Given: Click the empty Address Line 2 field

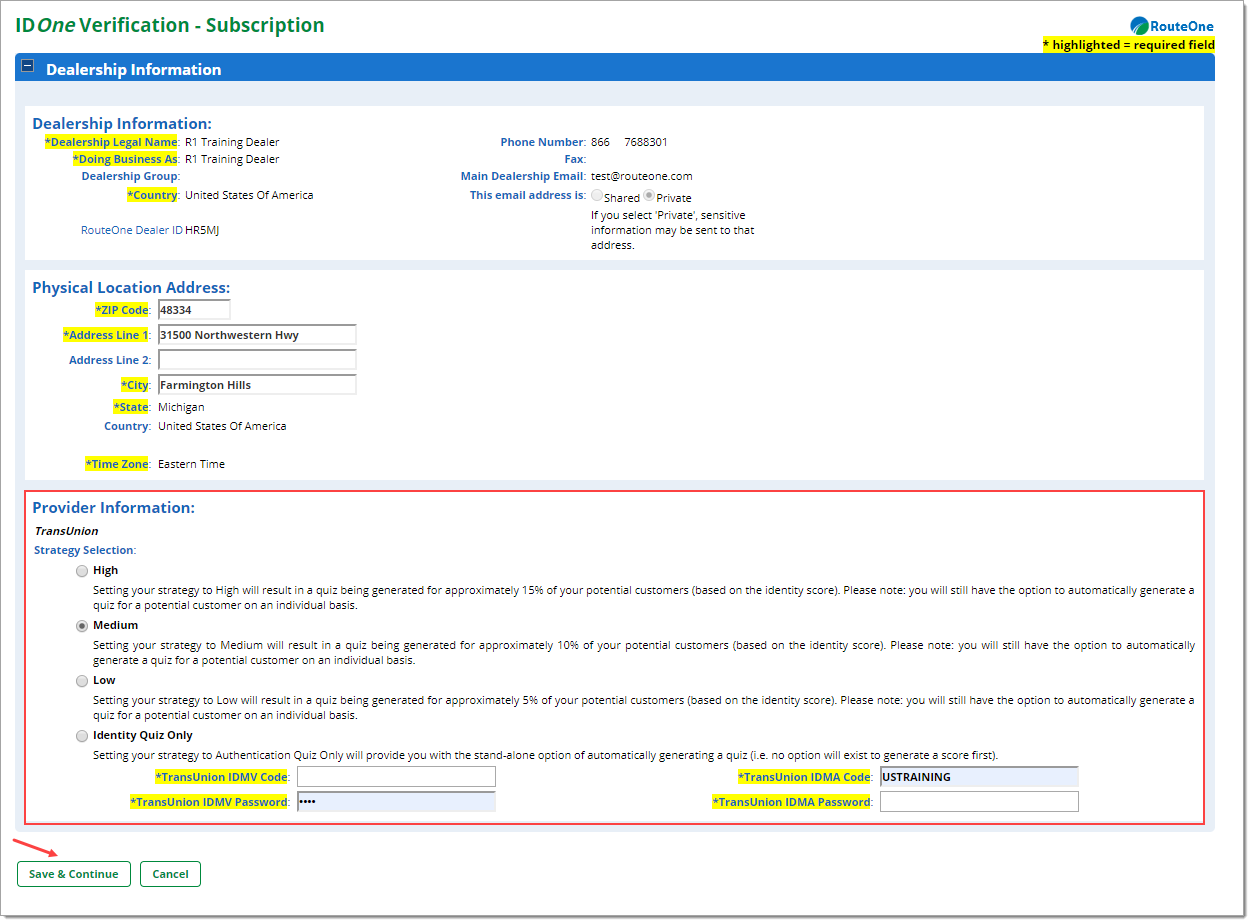Looking at the screenshot, I should [257, 360].
